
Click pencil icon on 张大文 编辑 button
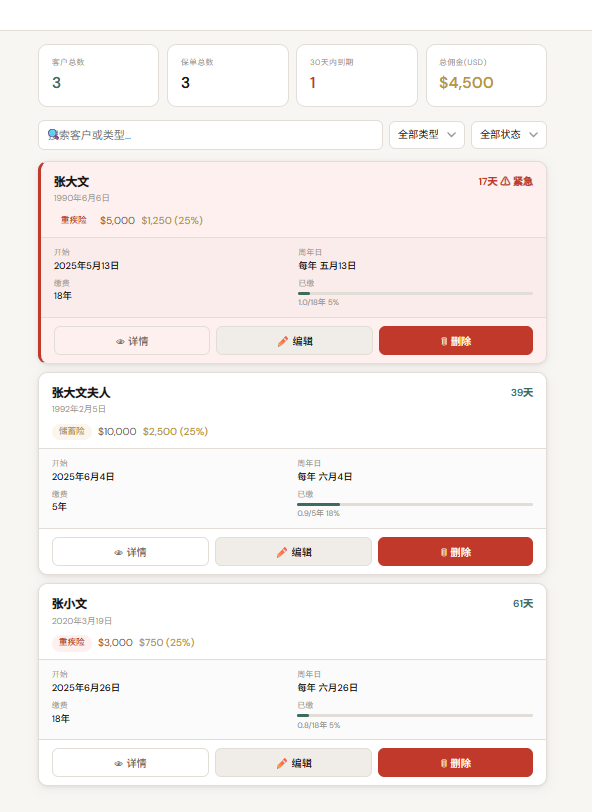[282, 341]
